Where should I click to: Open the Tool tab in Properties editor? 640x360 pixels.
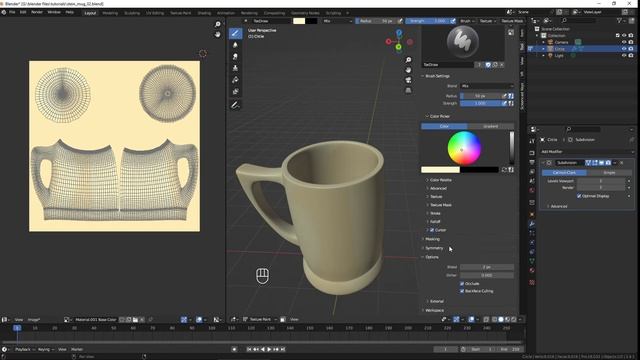click(532, 141)
